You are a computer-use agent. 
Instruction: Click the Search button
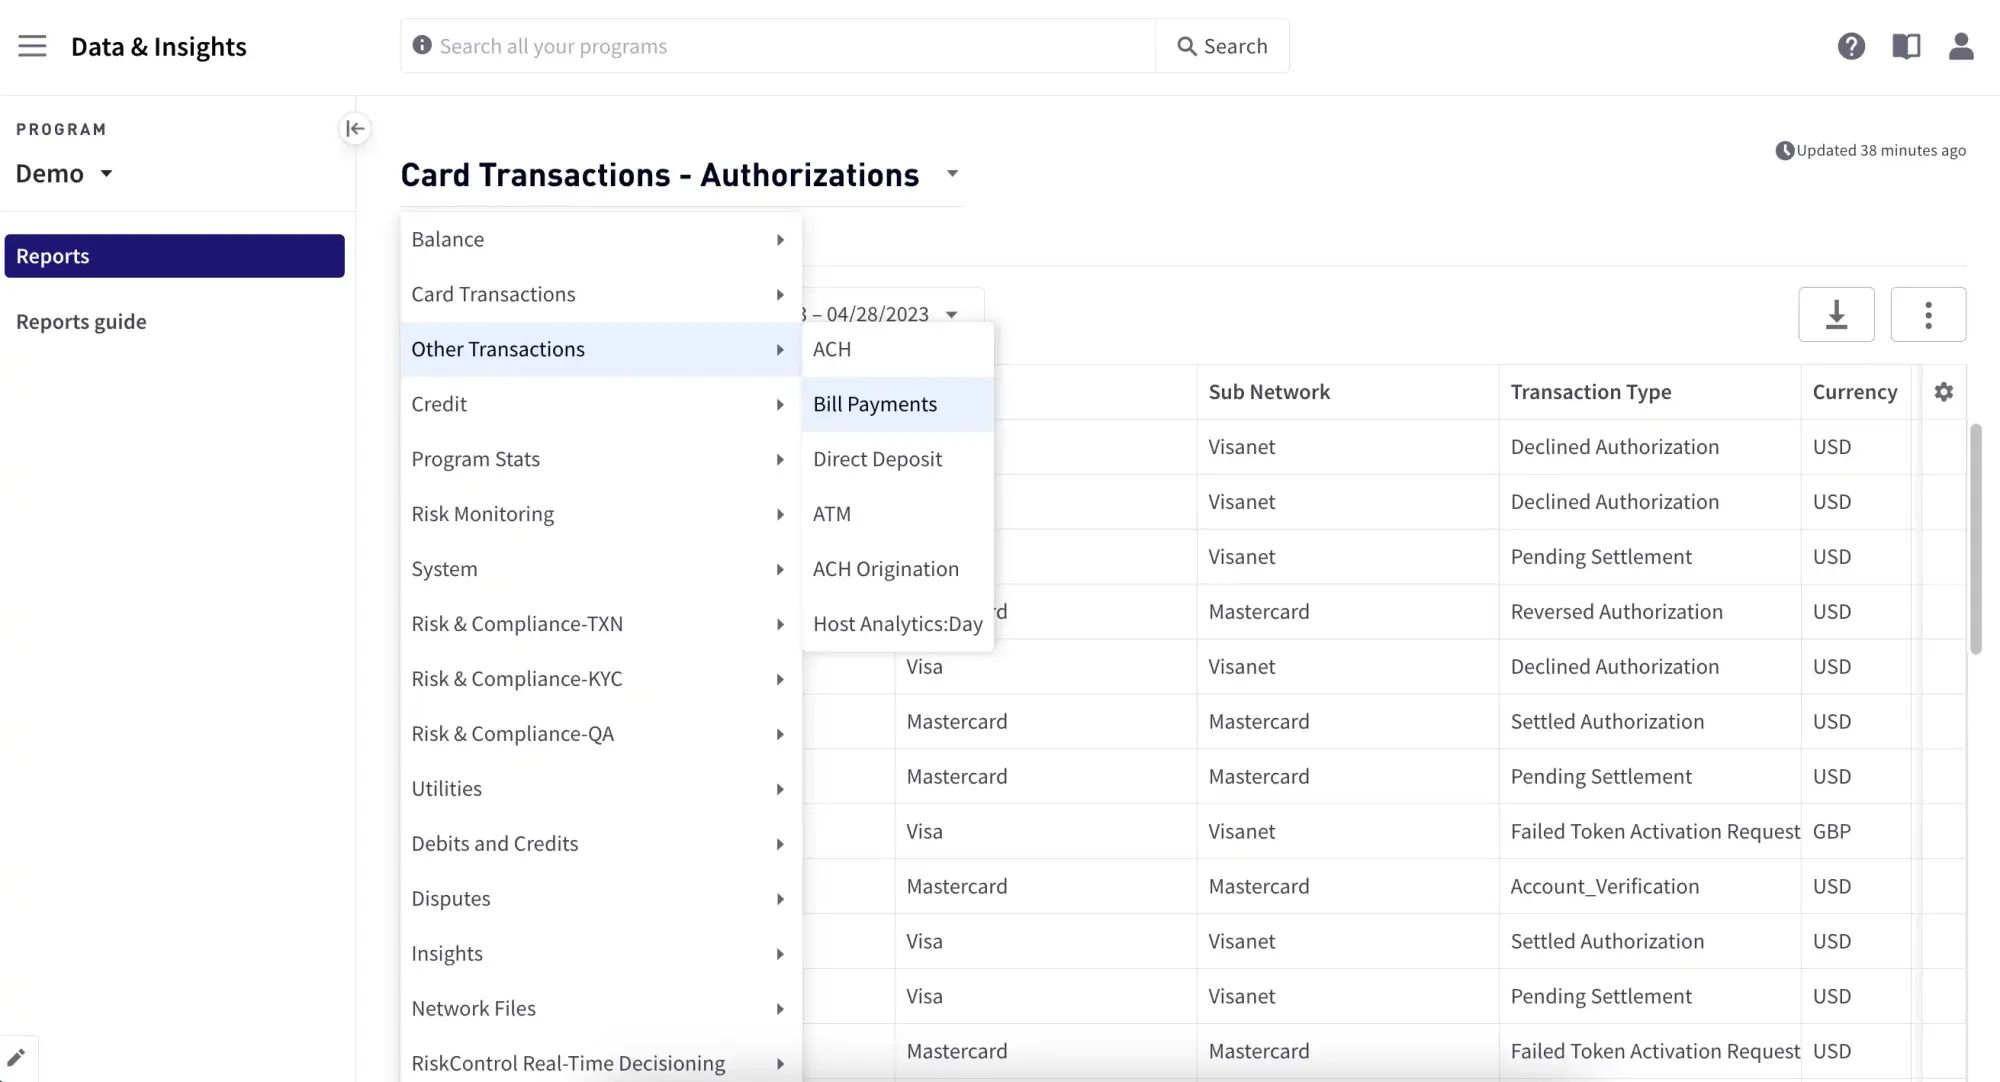click(1222, 46)
